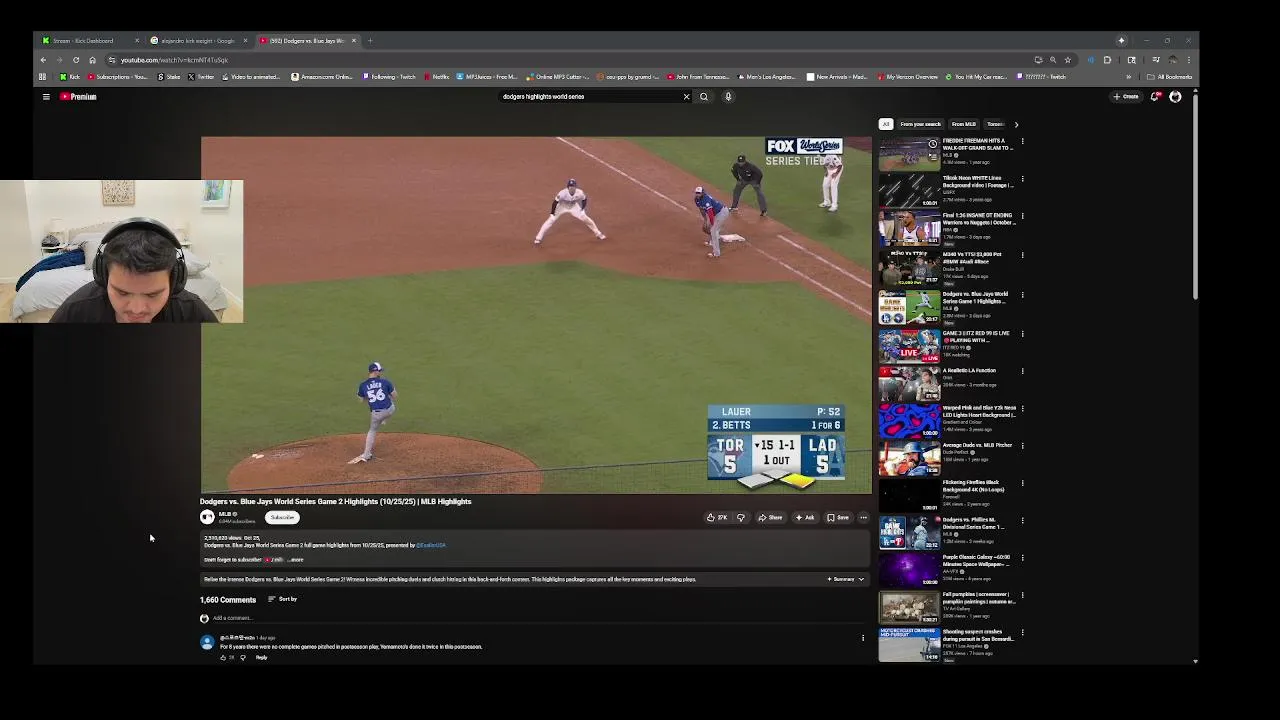Open the Gemini sparkle icon in title bar
The width and height of the screenshot is (1280, 720).
pos(1121,41)
